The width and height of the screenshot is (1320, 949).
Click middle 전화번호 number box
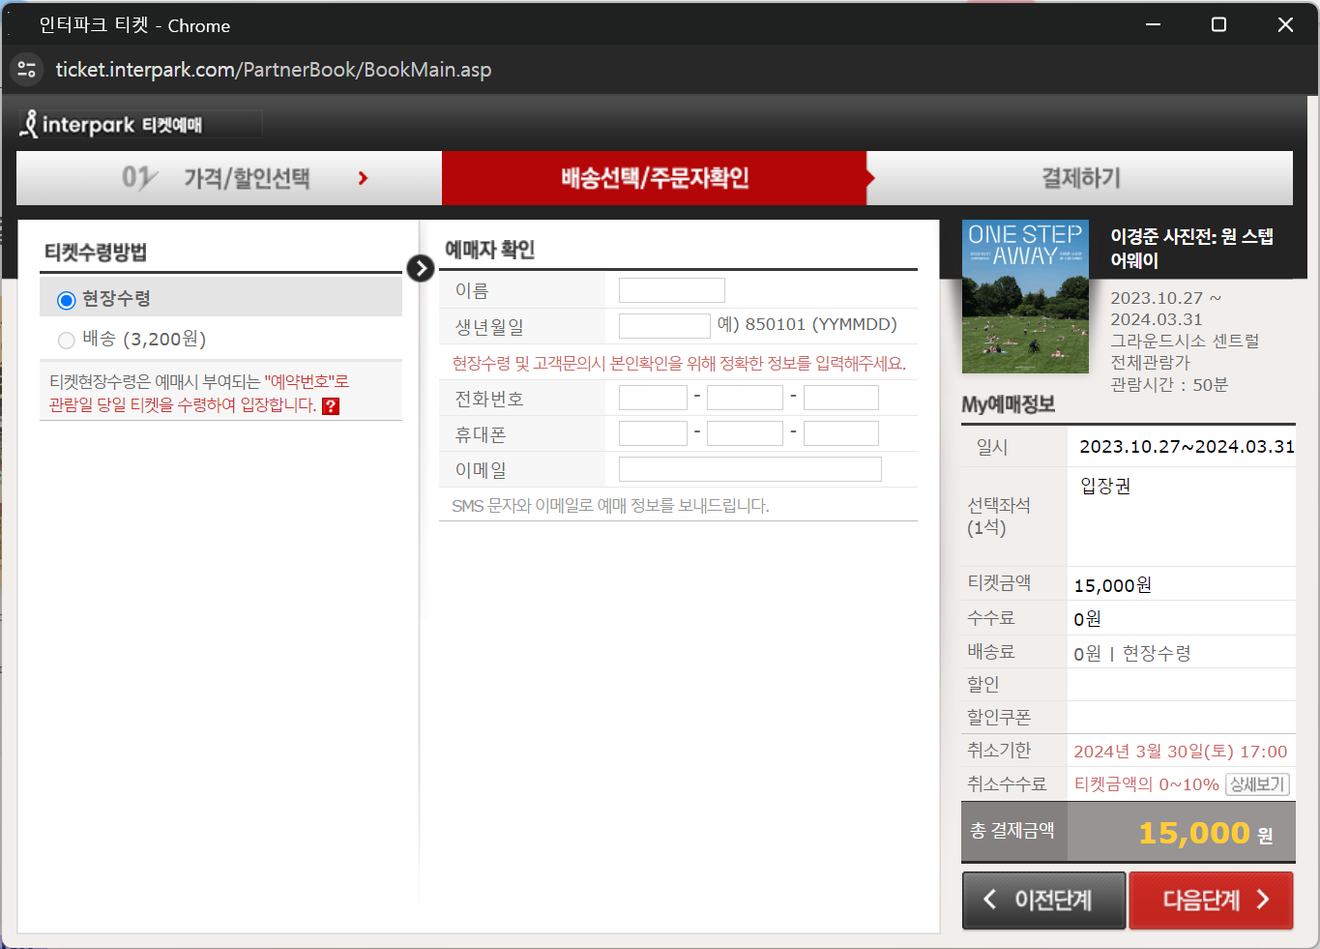point(745,398)
